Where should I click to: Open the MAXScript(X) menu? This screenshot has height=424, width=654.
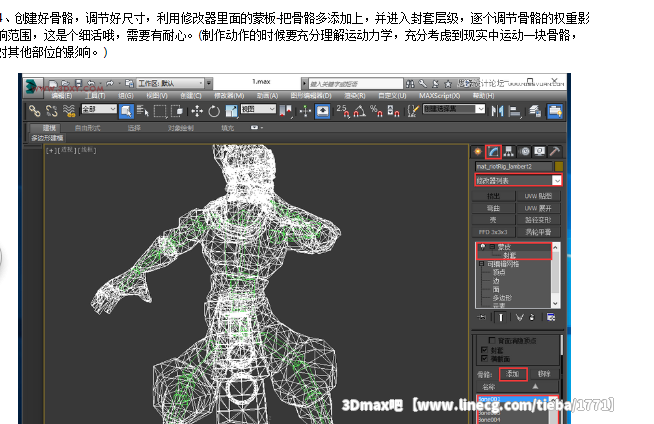point(440,96)
